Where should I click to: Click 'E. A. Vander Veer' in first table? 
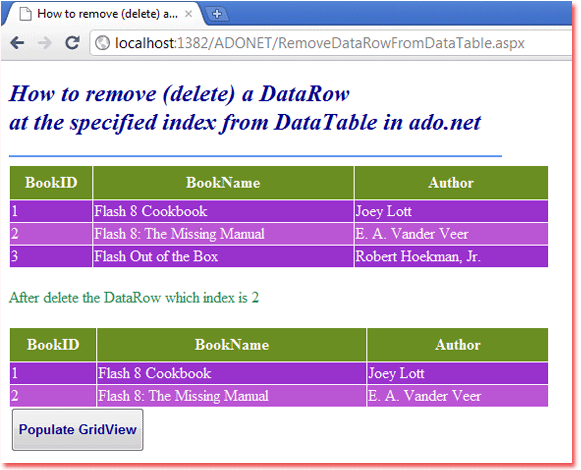click(451, 234)
